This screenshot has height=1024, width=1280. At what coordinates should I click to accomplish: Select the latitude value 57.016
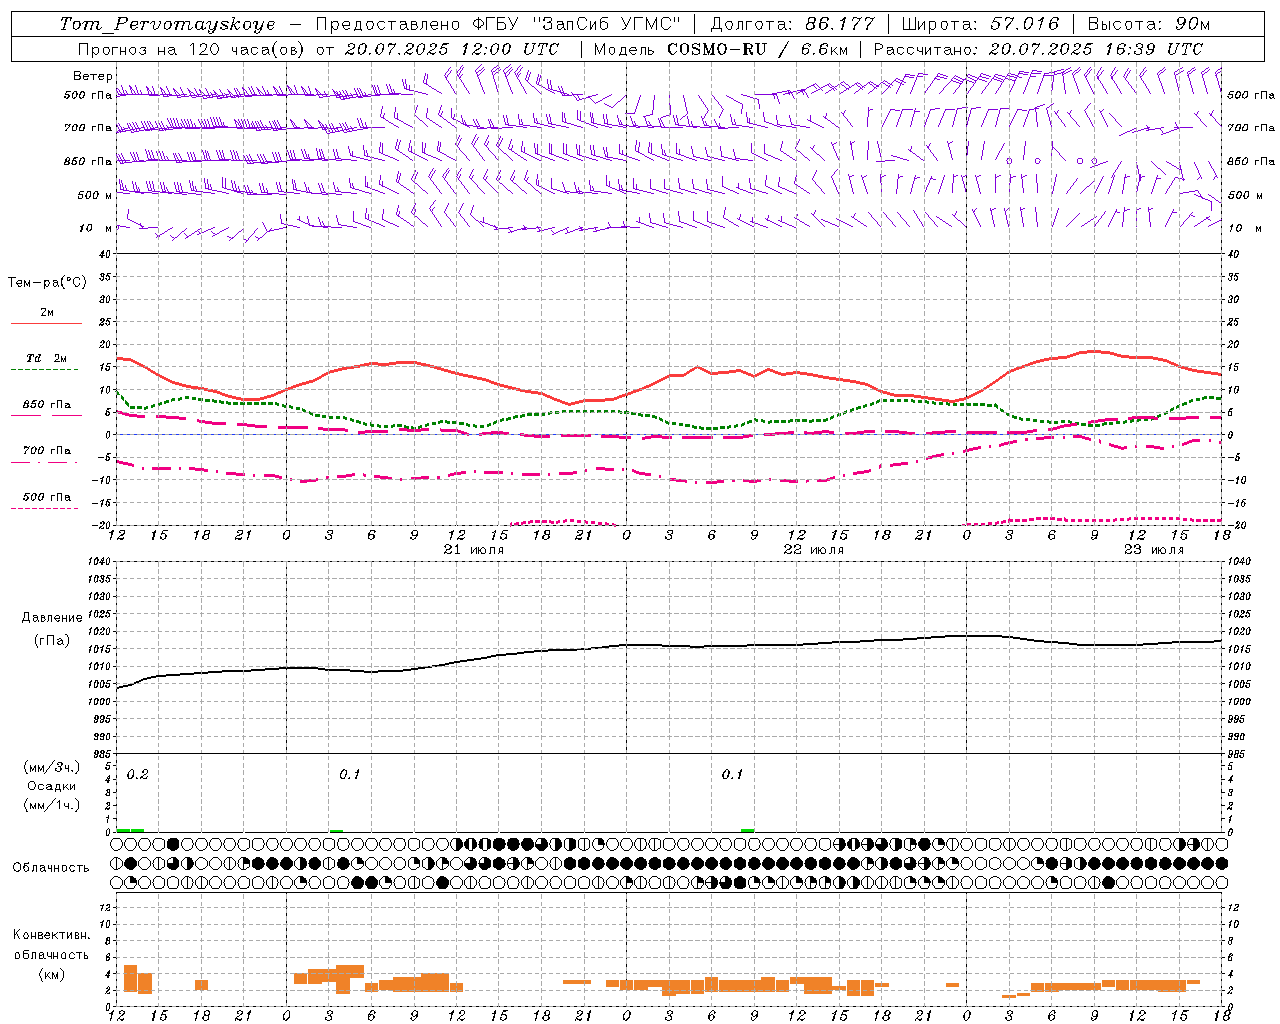[1024, 24]
